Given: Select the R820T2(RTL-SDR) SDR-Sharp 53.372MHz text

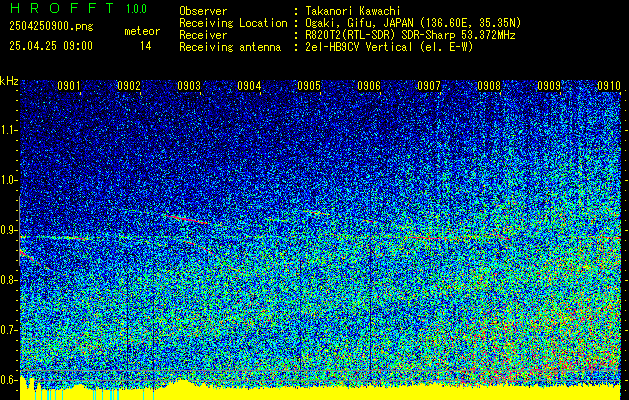Looking at the screenshot, I should 410,35.
